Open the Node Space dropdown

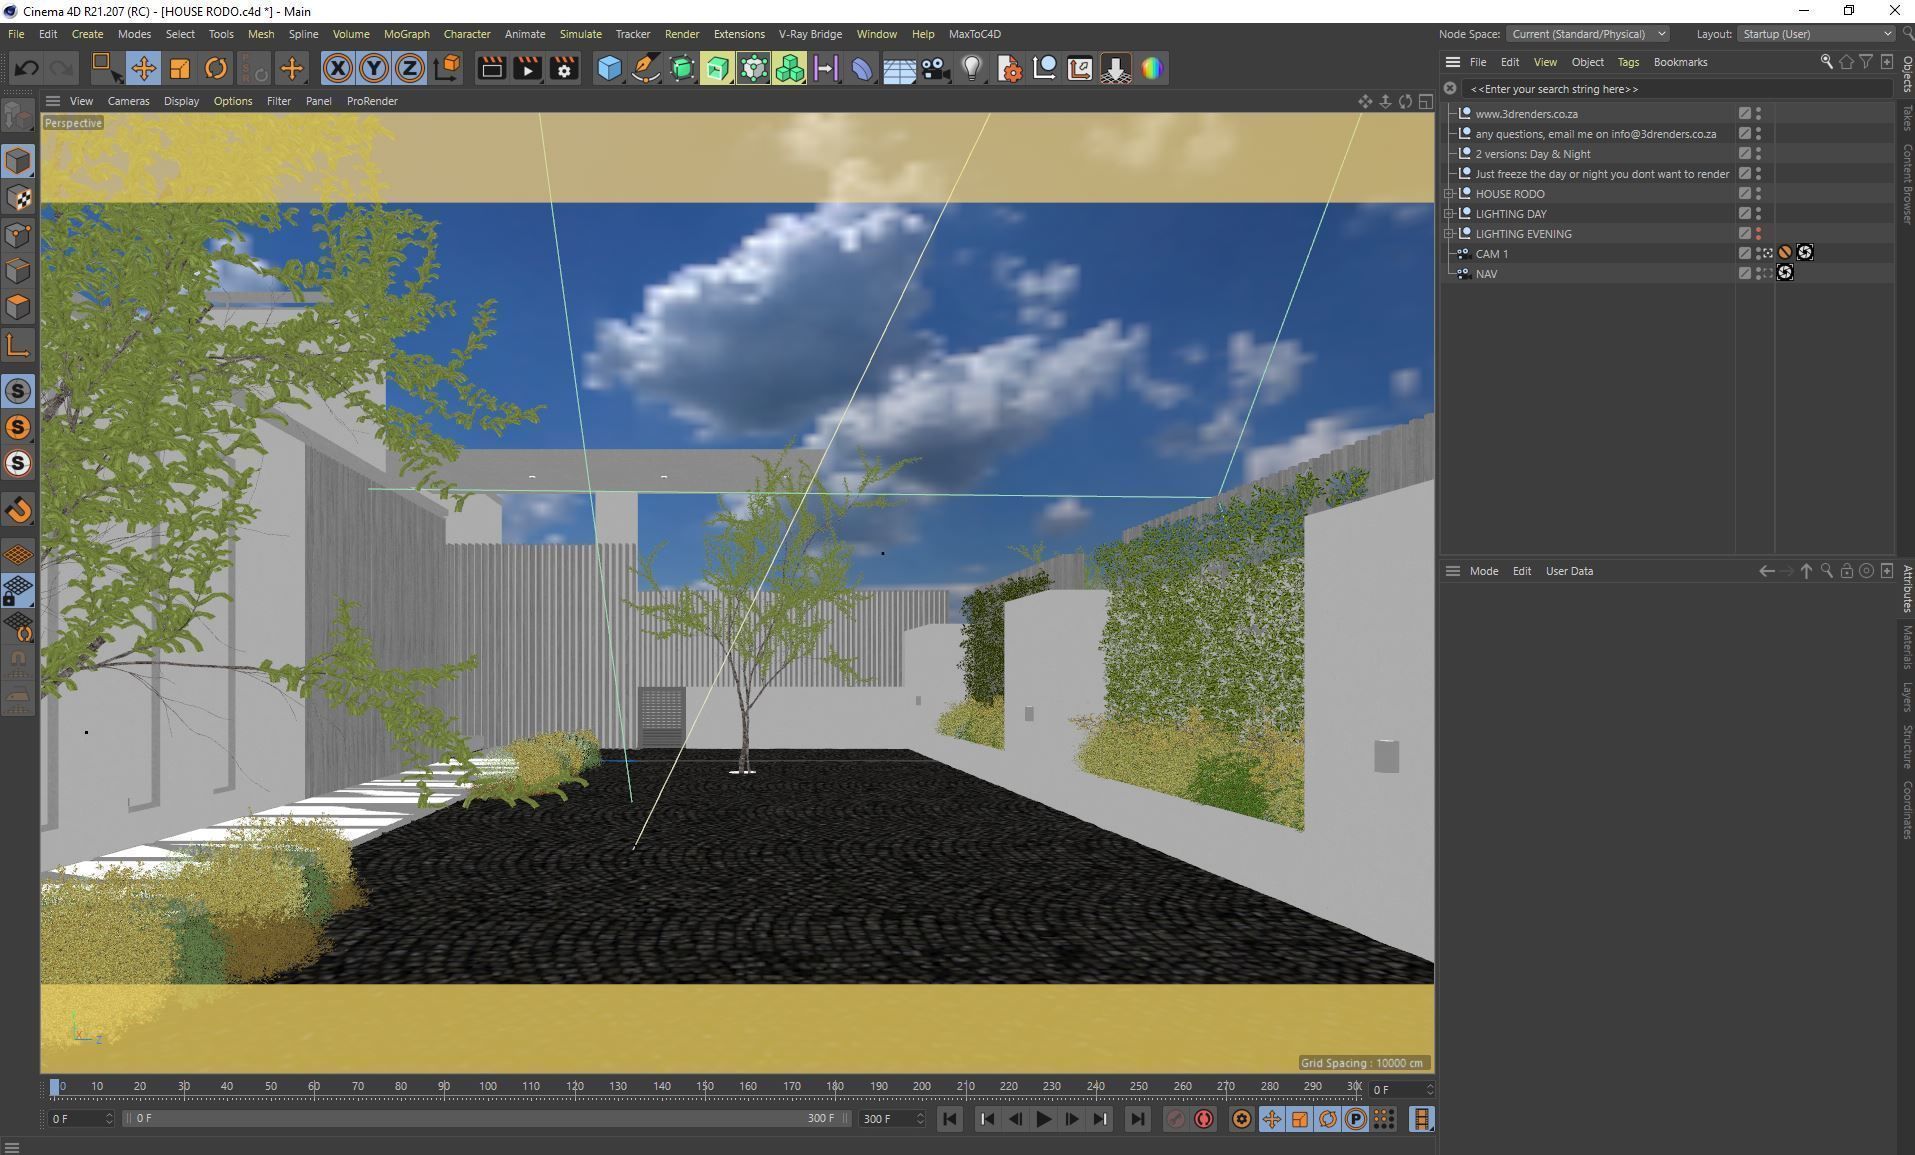tap(1588, 34)
